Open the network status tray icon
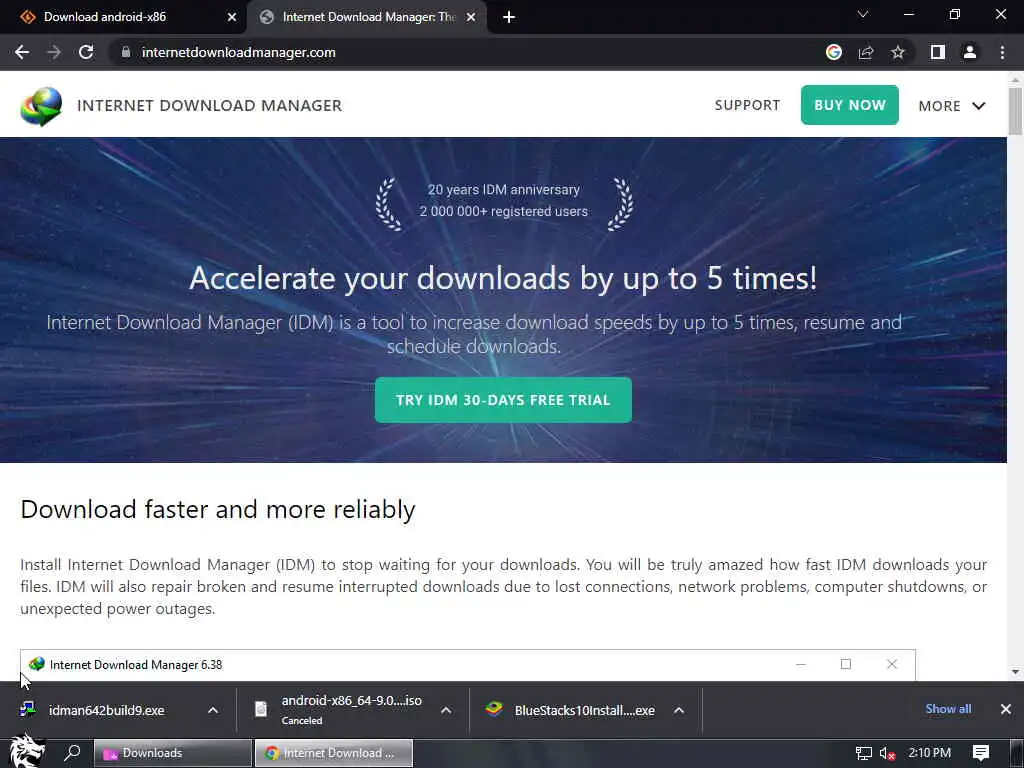 click(863, 754)
